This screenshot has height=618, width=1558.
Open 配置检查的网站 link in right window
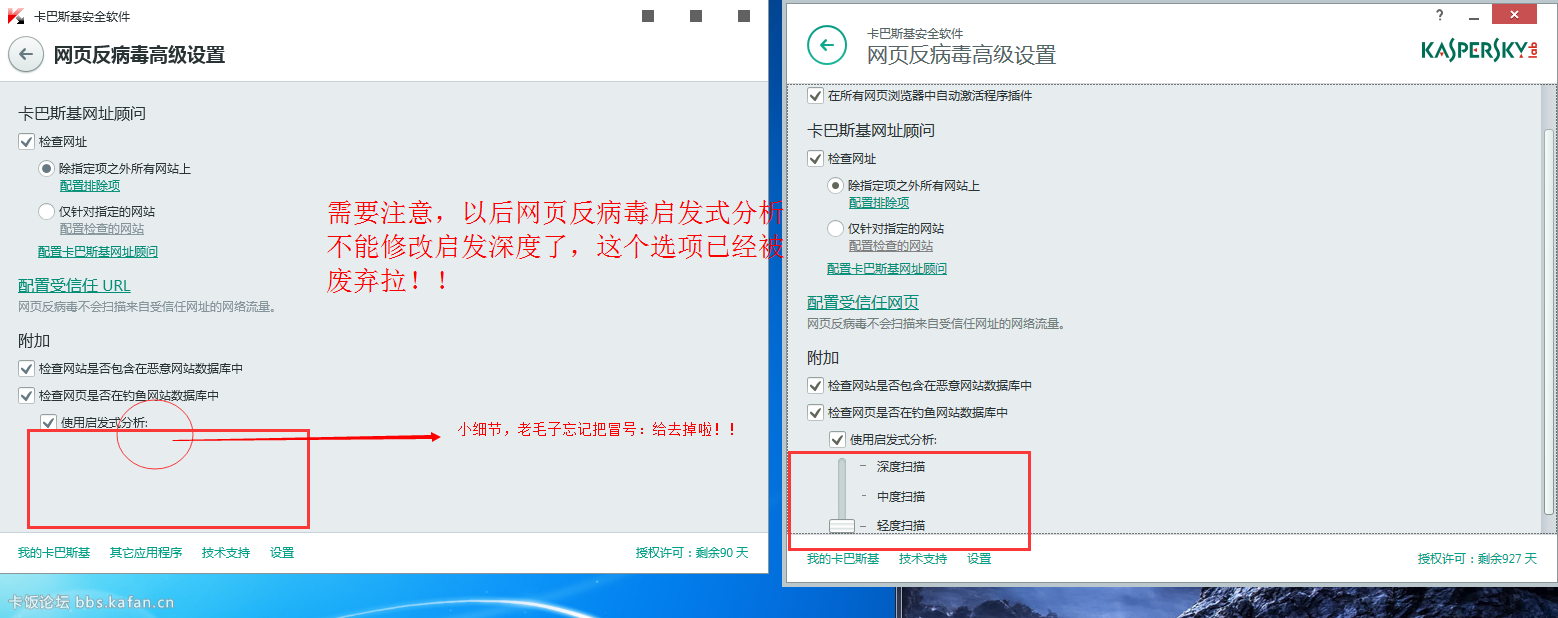click(891, 246)
